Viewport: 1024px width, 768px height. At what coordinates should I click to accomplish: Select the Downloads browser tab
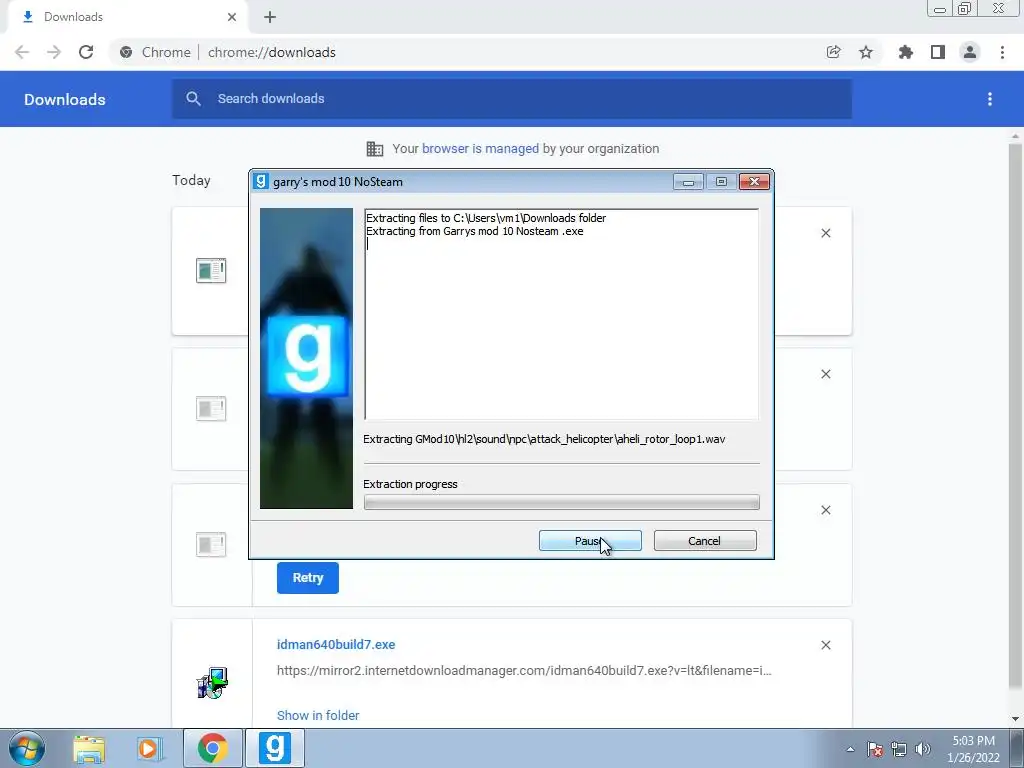(127, 17)
